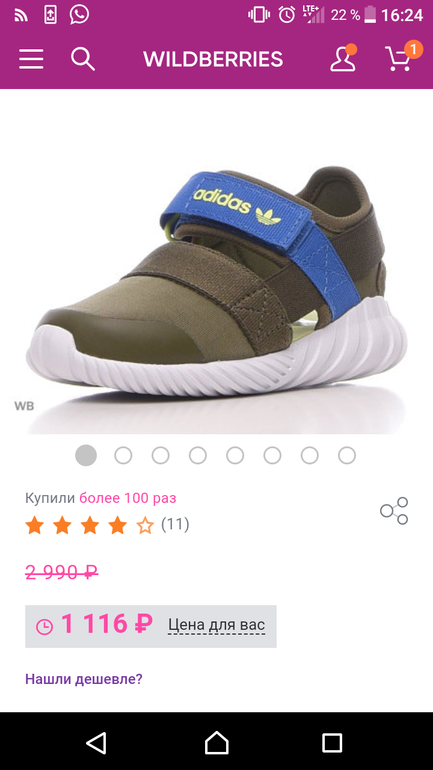Select the fifth image pagination dot
433x770 pixels.
(235, 456)
